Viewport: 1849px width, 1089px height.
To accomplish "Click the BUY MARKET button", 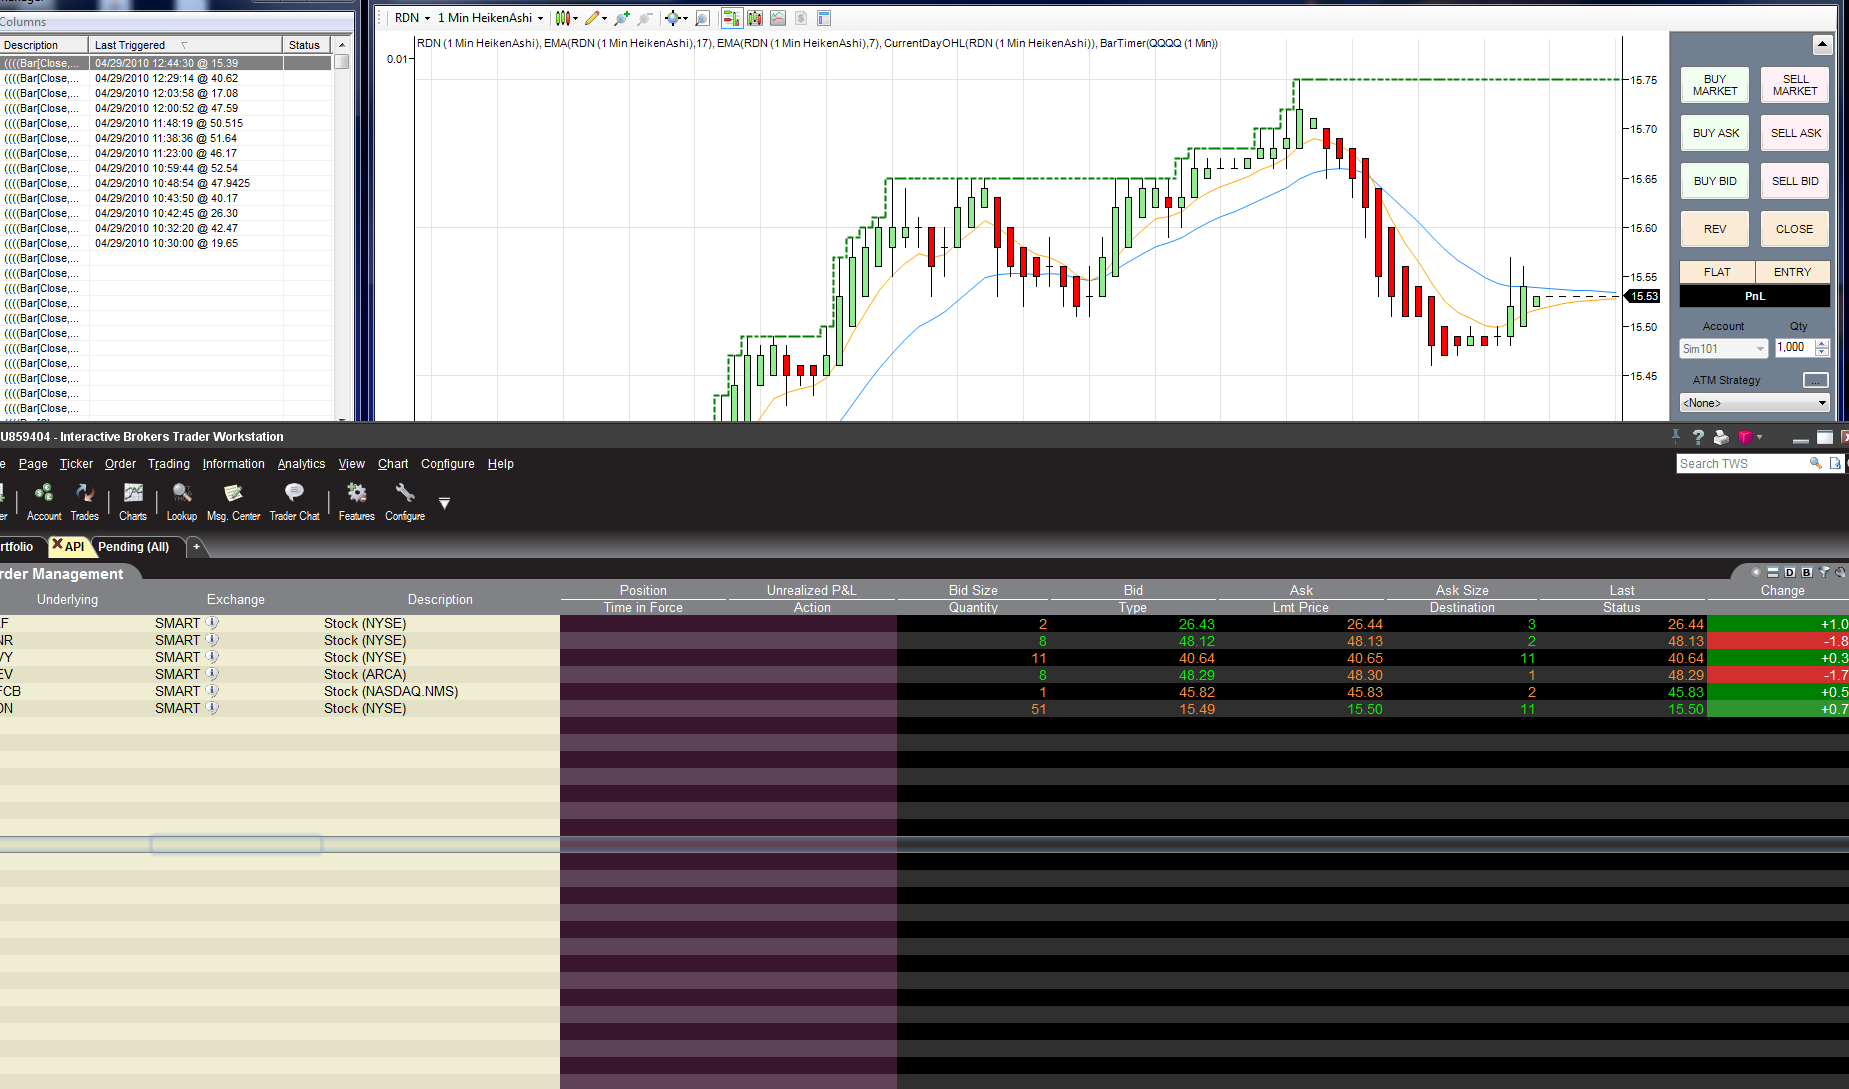I will pos(1715,85).
